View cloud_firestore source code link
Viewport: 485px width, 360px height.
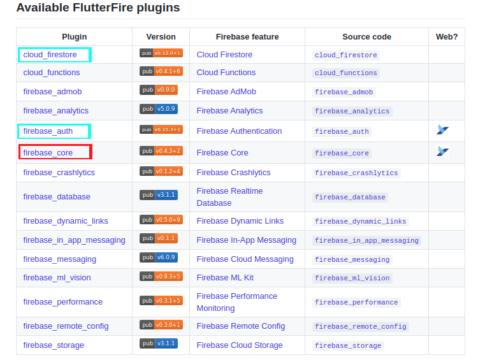click(x=346, y=55)
